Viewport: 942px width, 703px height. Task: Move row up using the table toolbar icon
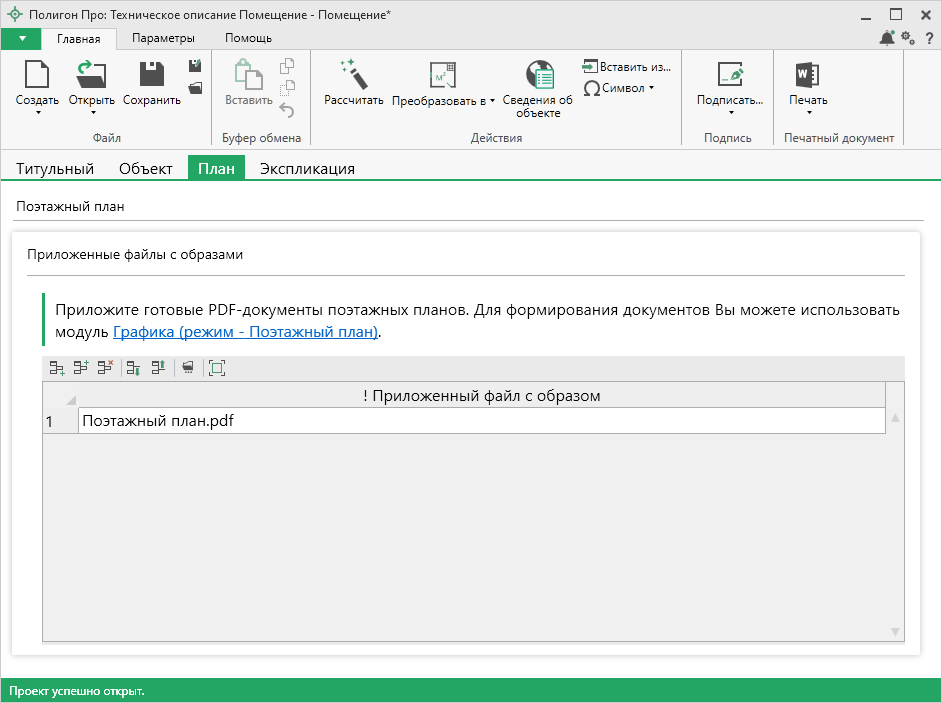pyautogui.click(x=158, y=368)
